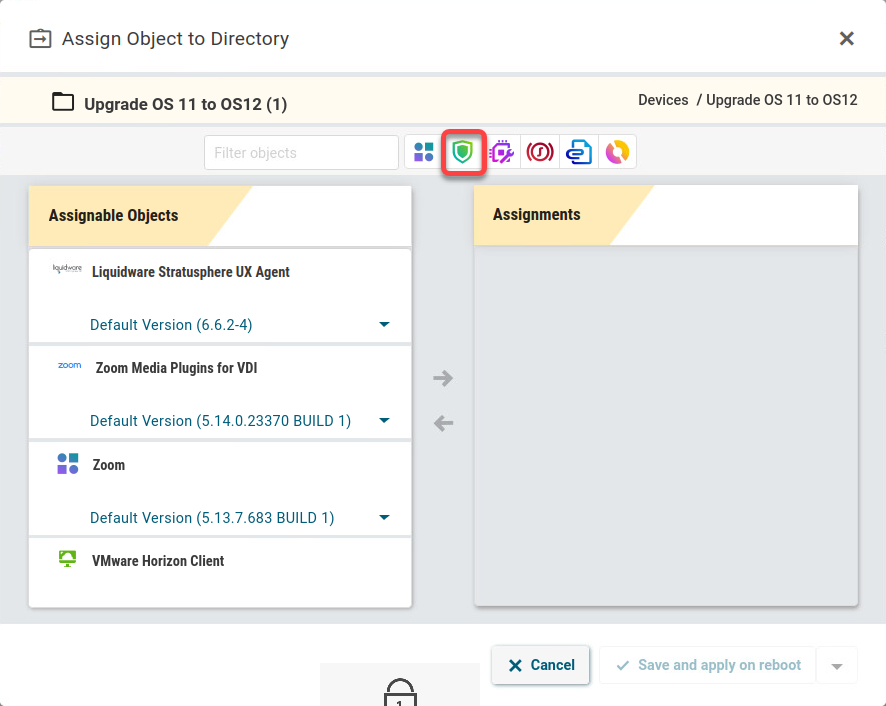Click the Apps filter icon with colored shapes
The height and width of the screenshot is (706, 886).
(x=424, y=153)
